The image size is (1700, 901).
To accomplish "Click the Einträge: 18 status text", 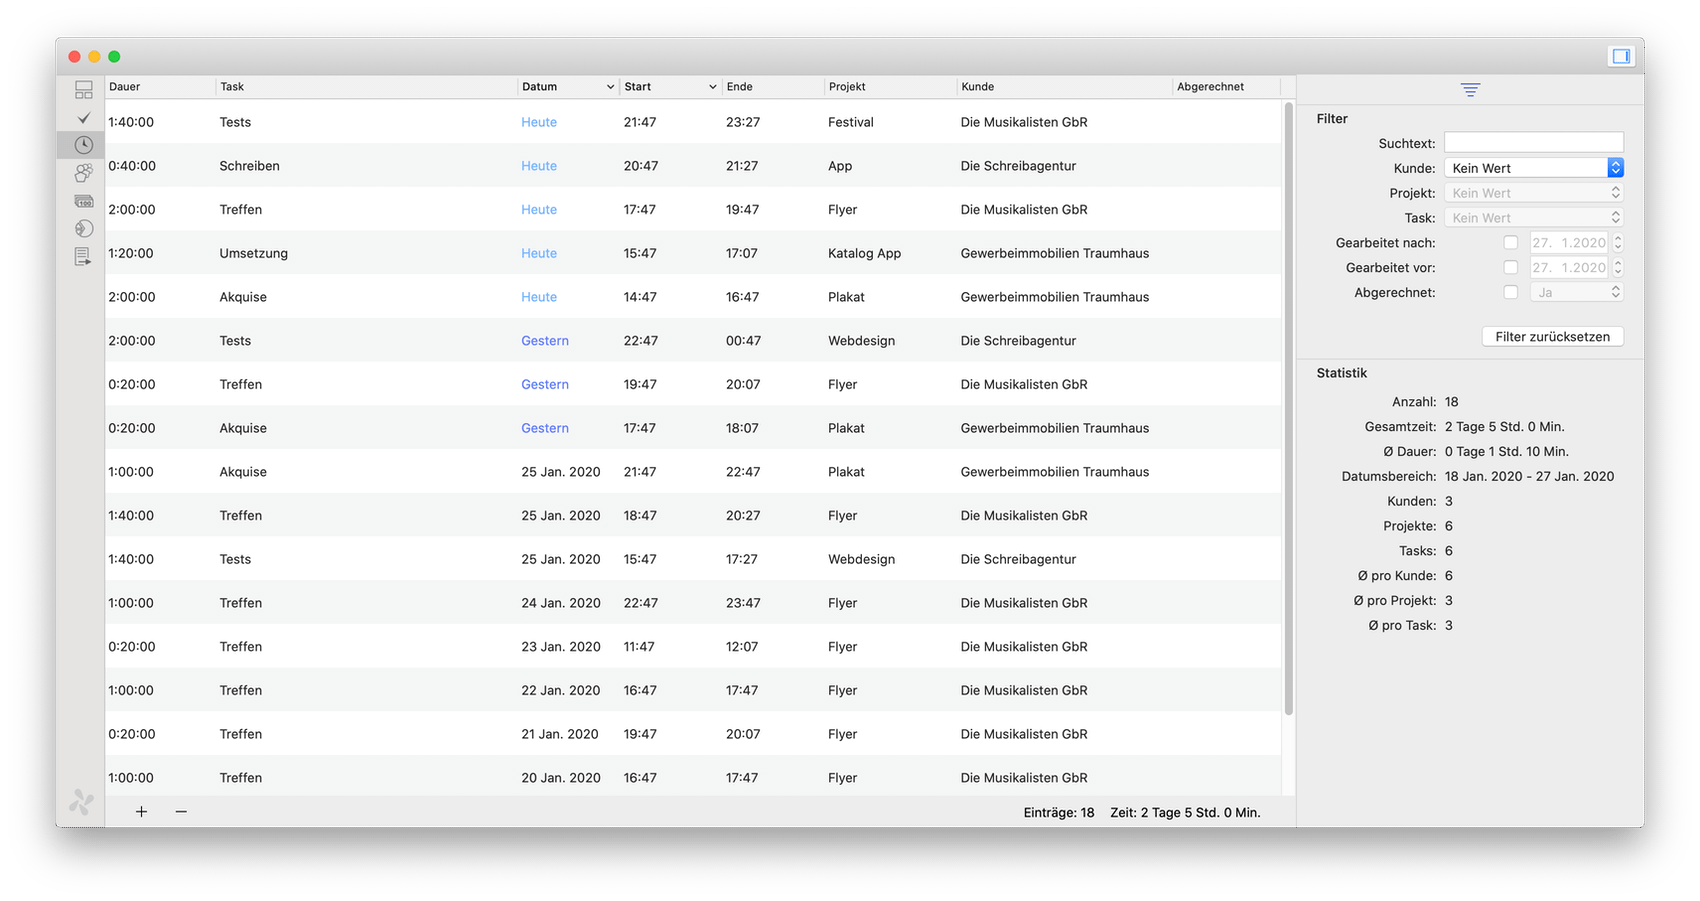I will 1059,813.
